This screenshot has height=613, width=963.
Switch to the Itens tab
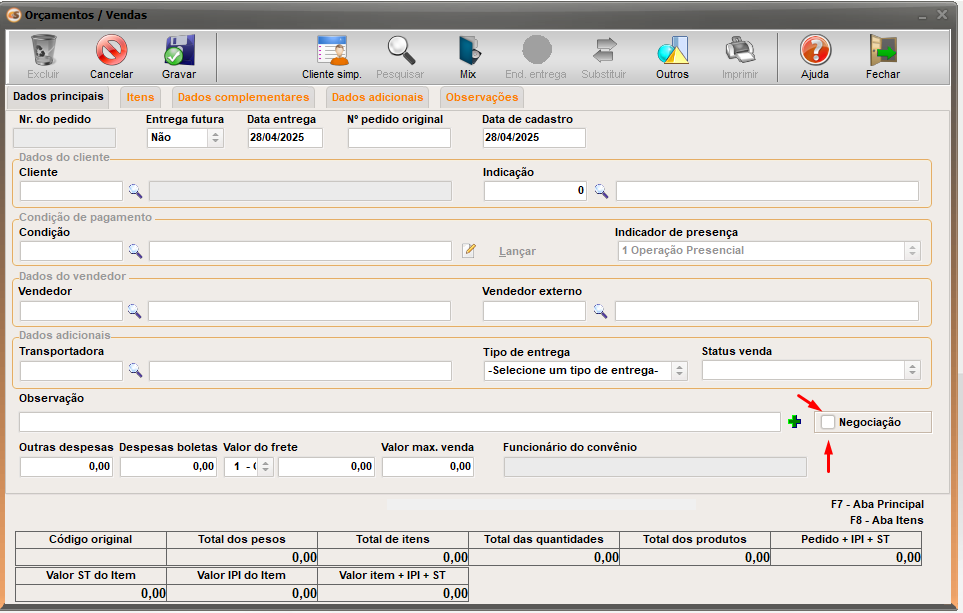[x=140, y=97]
